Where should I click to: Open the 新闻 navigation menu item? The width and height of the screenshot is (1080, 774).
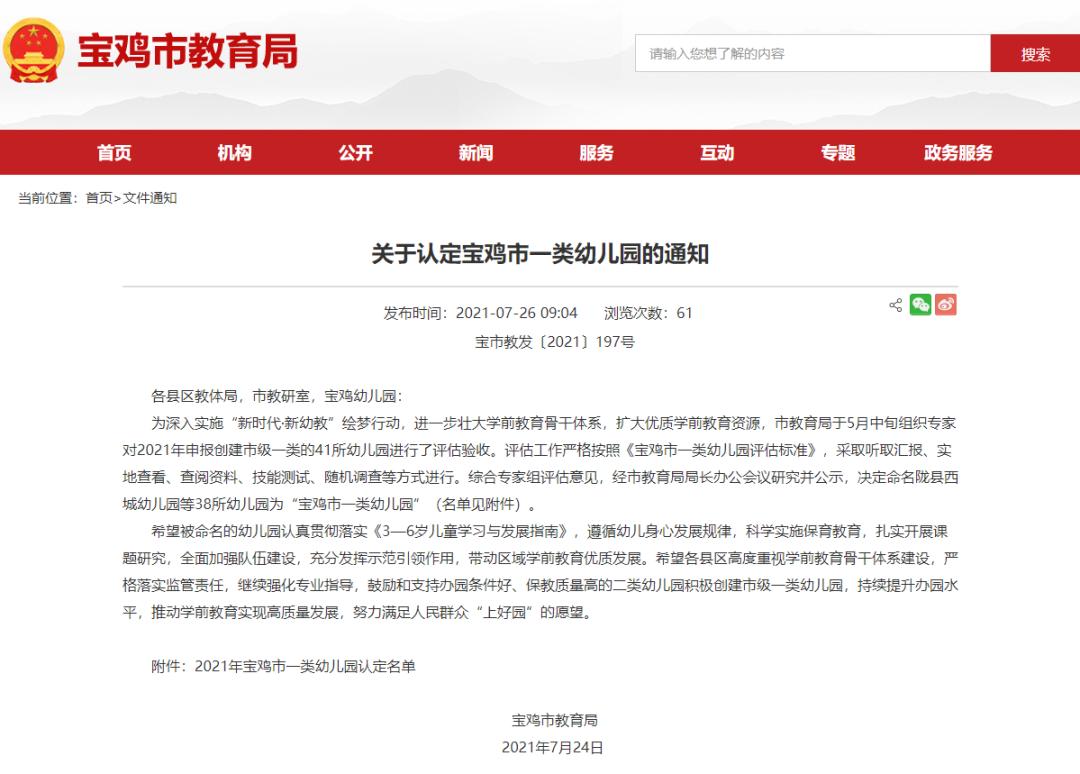point(476,153)
